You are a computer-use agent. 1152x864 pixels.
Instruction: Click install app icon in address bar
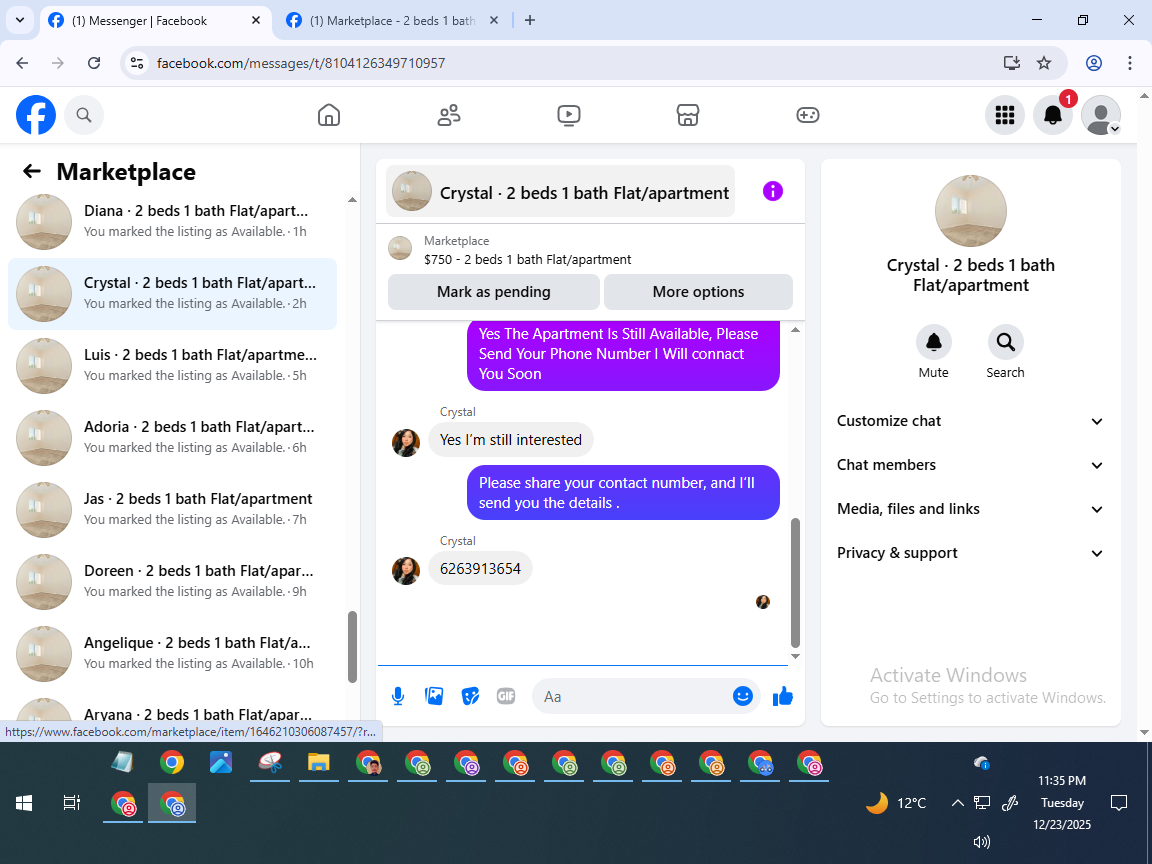click(1012, 63)
